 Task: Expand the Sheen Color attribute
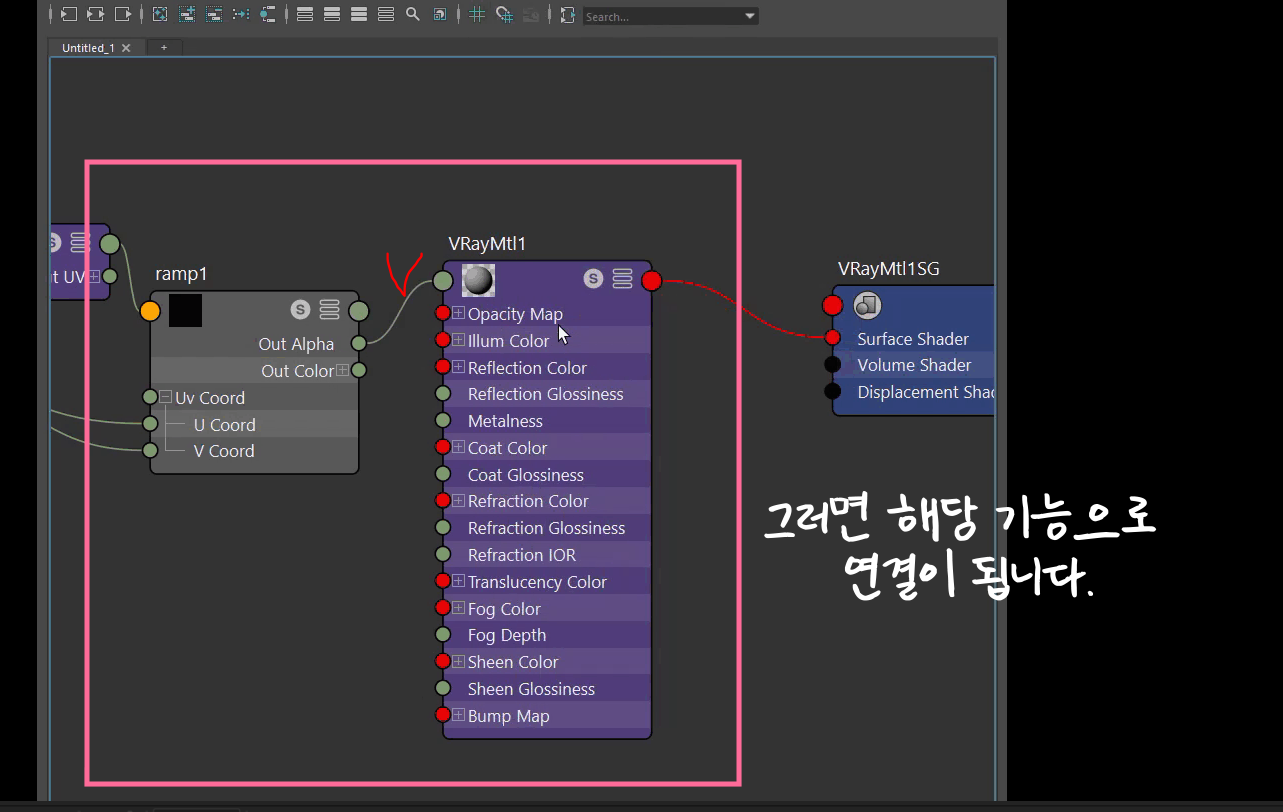click(458, 661)
